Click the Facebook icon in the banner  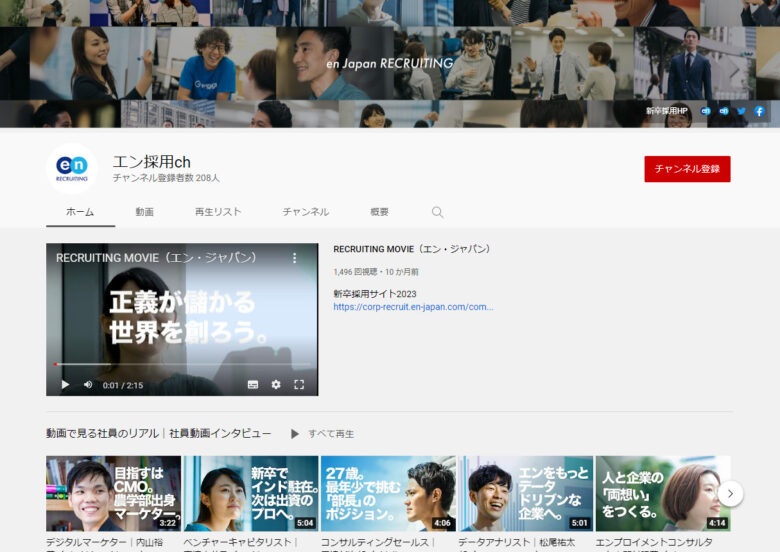tap(759, 111)
